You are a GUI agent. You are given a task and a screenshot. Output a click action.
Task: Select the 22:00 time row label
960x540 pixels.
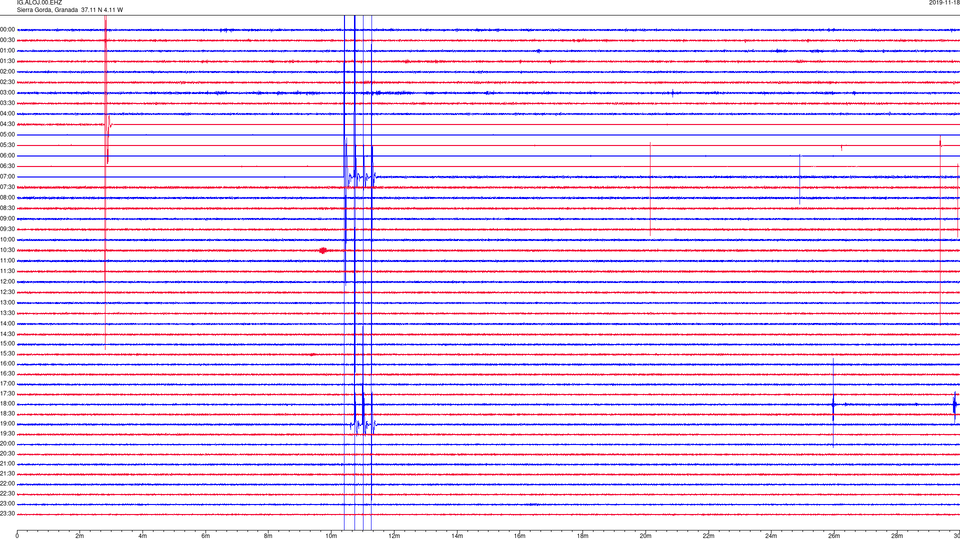(x=7, y=484)
